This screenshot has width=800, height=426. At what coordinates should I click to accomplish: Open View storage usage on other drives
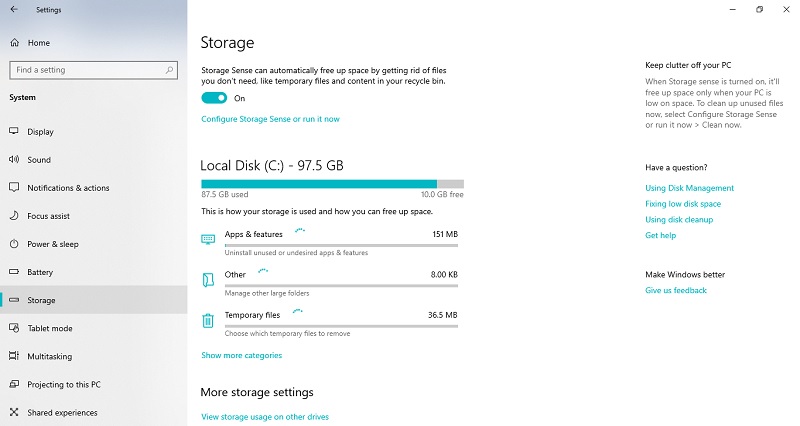(x=264, y=416)
